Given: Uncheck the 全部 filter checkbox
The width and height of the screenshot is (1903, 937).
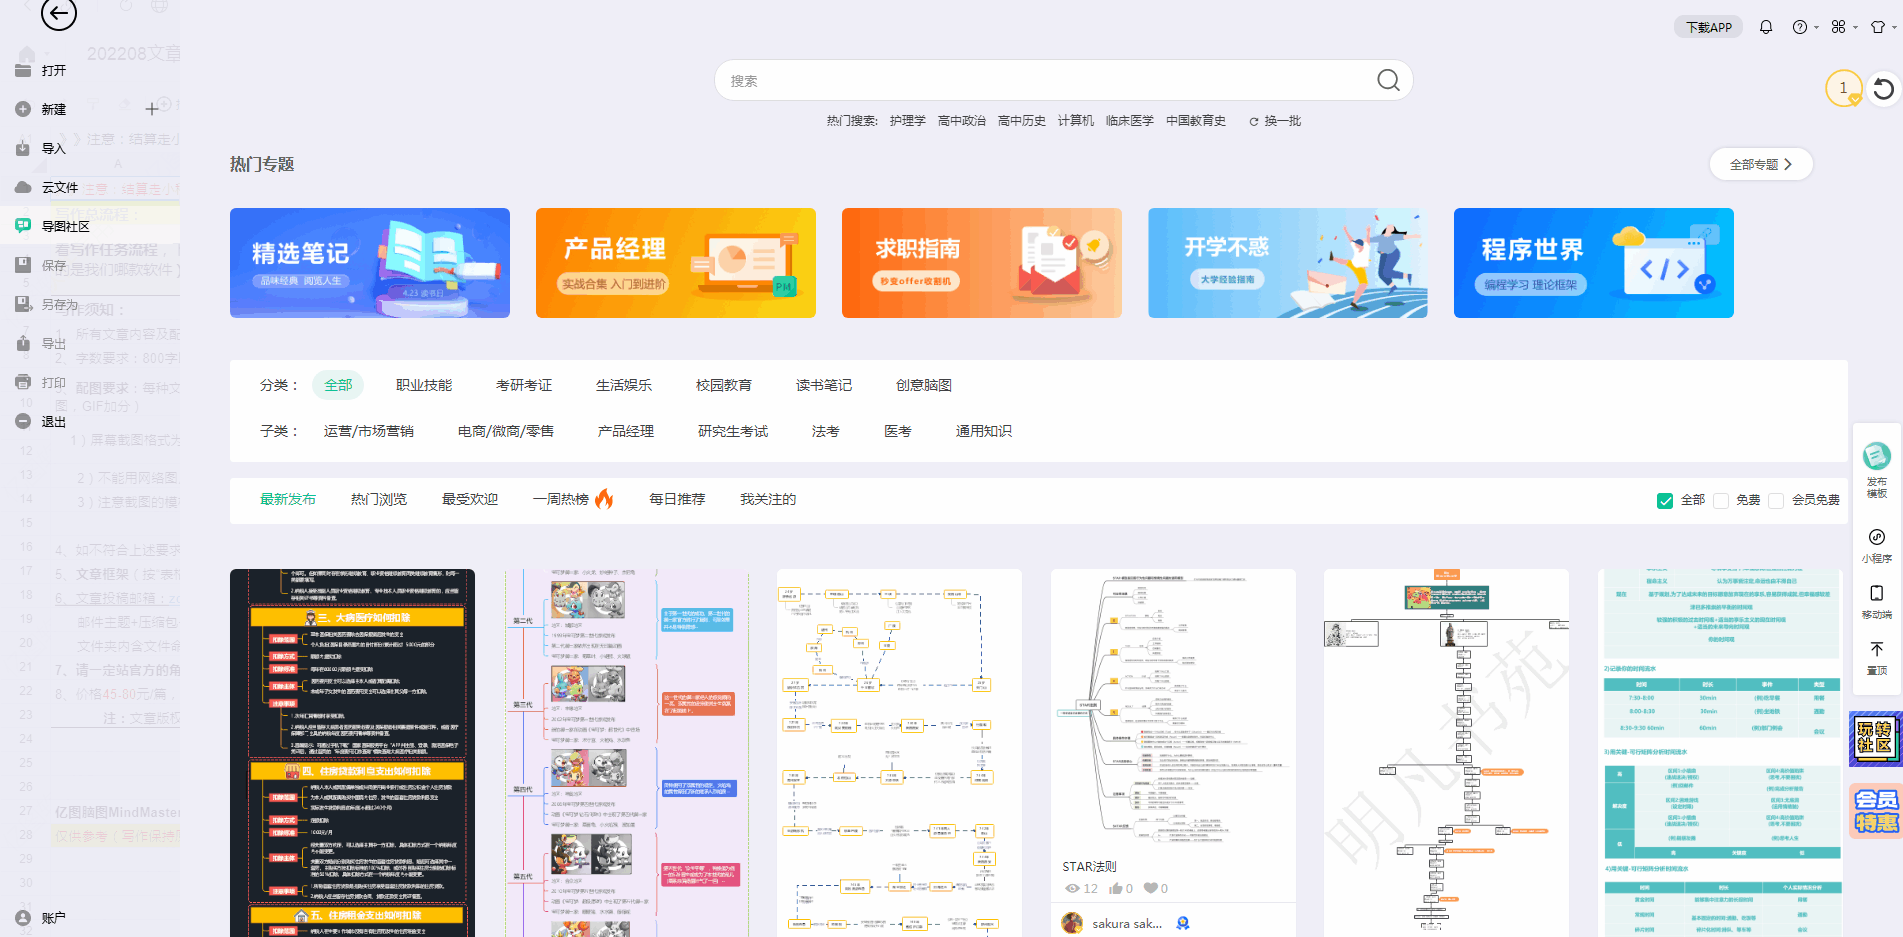Looking at the screenshot, I should pos(1665,501).
